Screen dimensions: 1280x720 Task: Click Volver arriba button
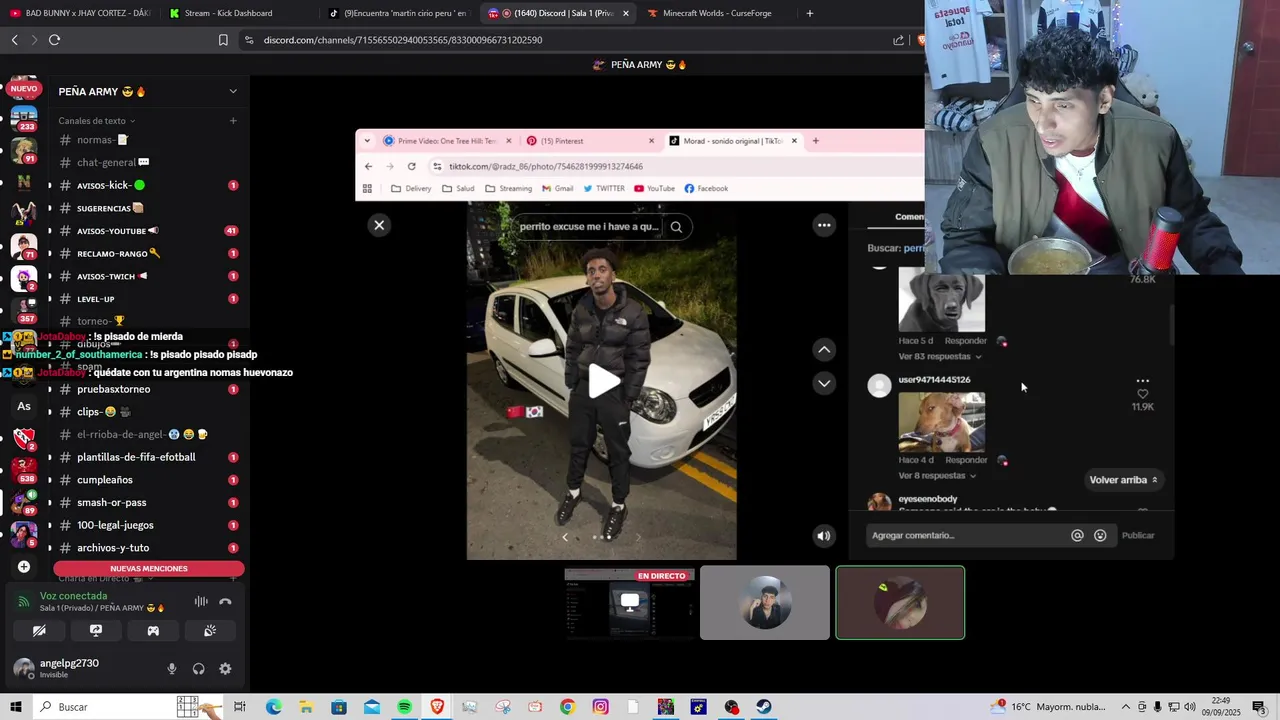1123,480
